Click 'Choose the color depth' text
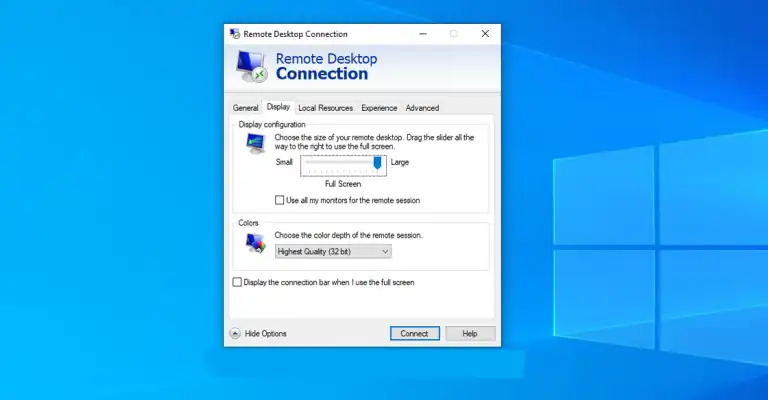The width and height of the screenshot is (768, 400). (x=348, y=235)
